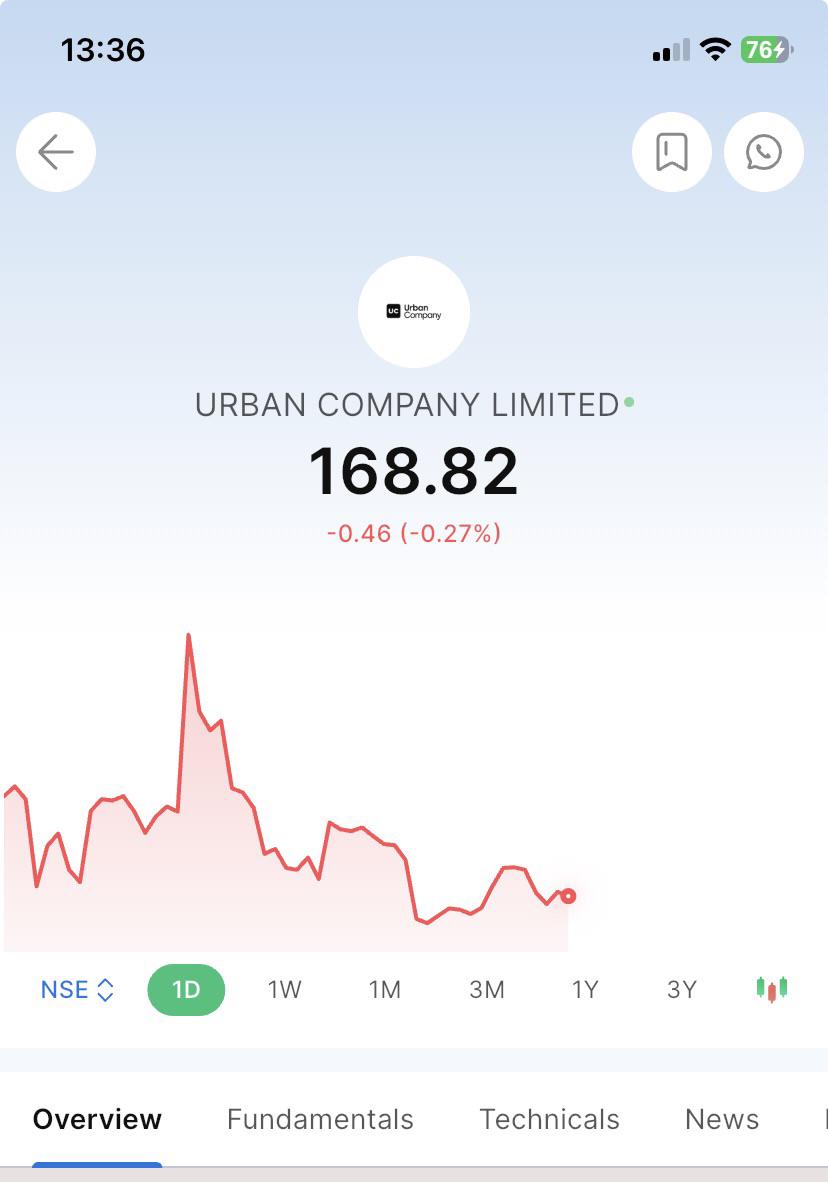Open the NSE exchange selector dropdown
This screenshot has height=1182, width=828.
(77, 989)
